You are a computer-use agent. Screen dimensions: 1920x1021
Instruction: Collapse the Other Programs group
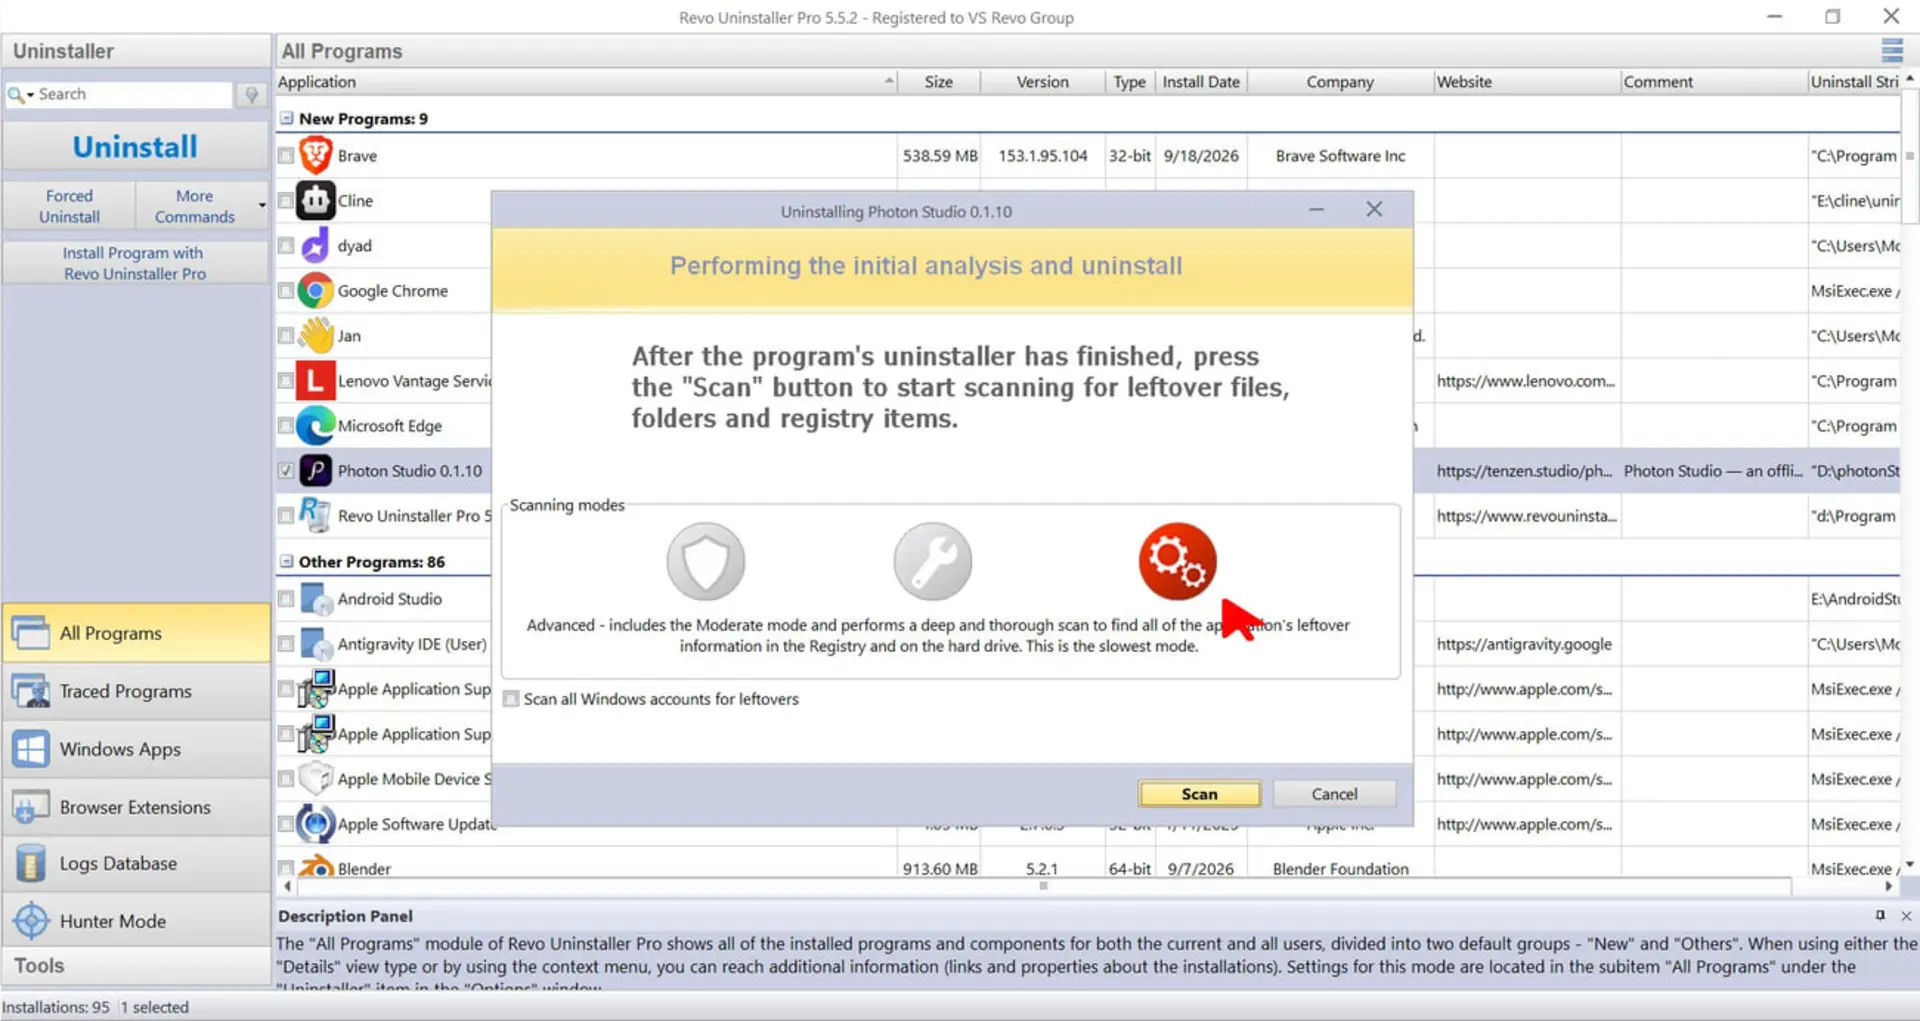(x=287, y=562)
